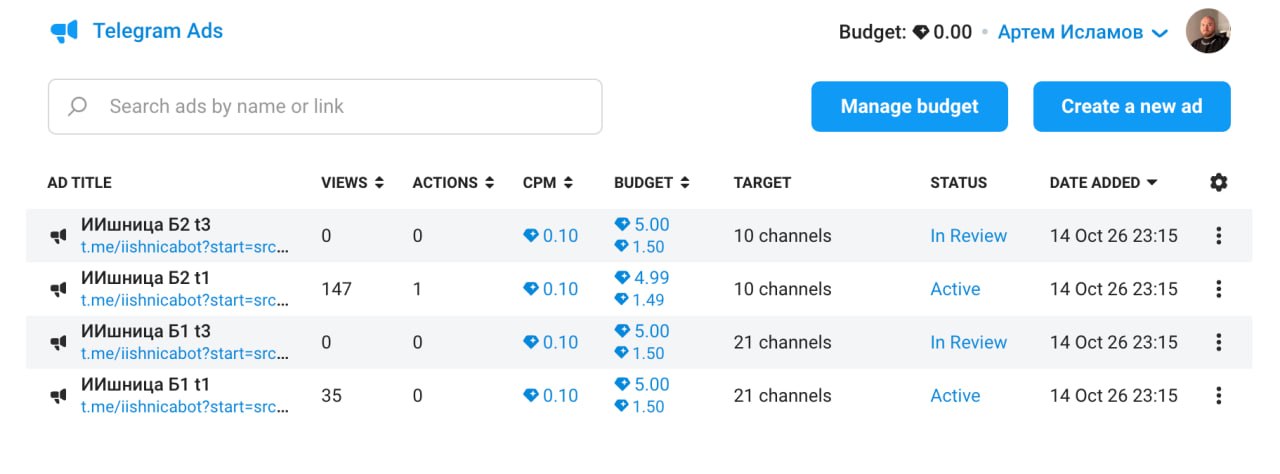Click In Review status of ИИшница Б1 t3
Screen dimensions: 1280x474
tap(968, 342)
